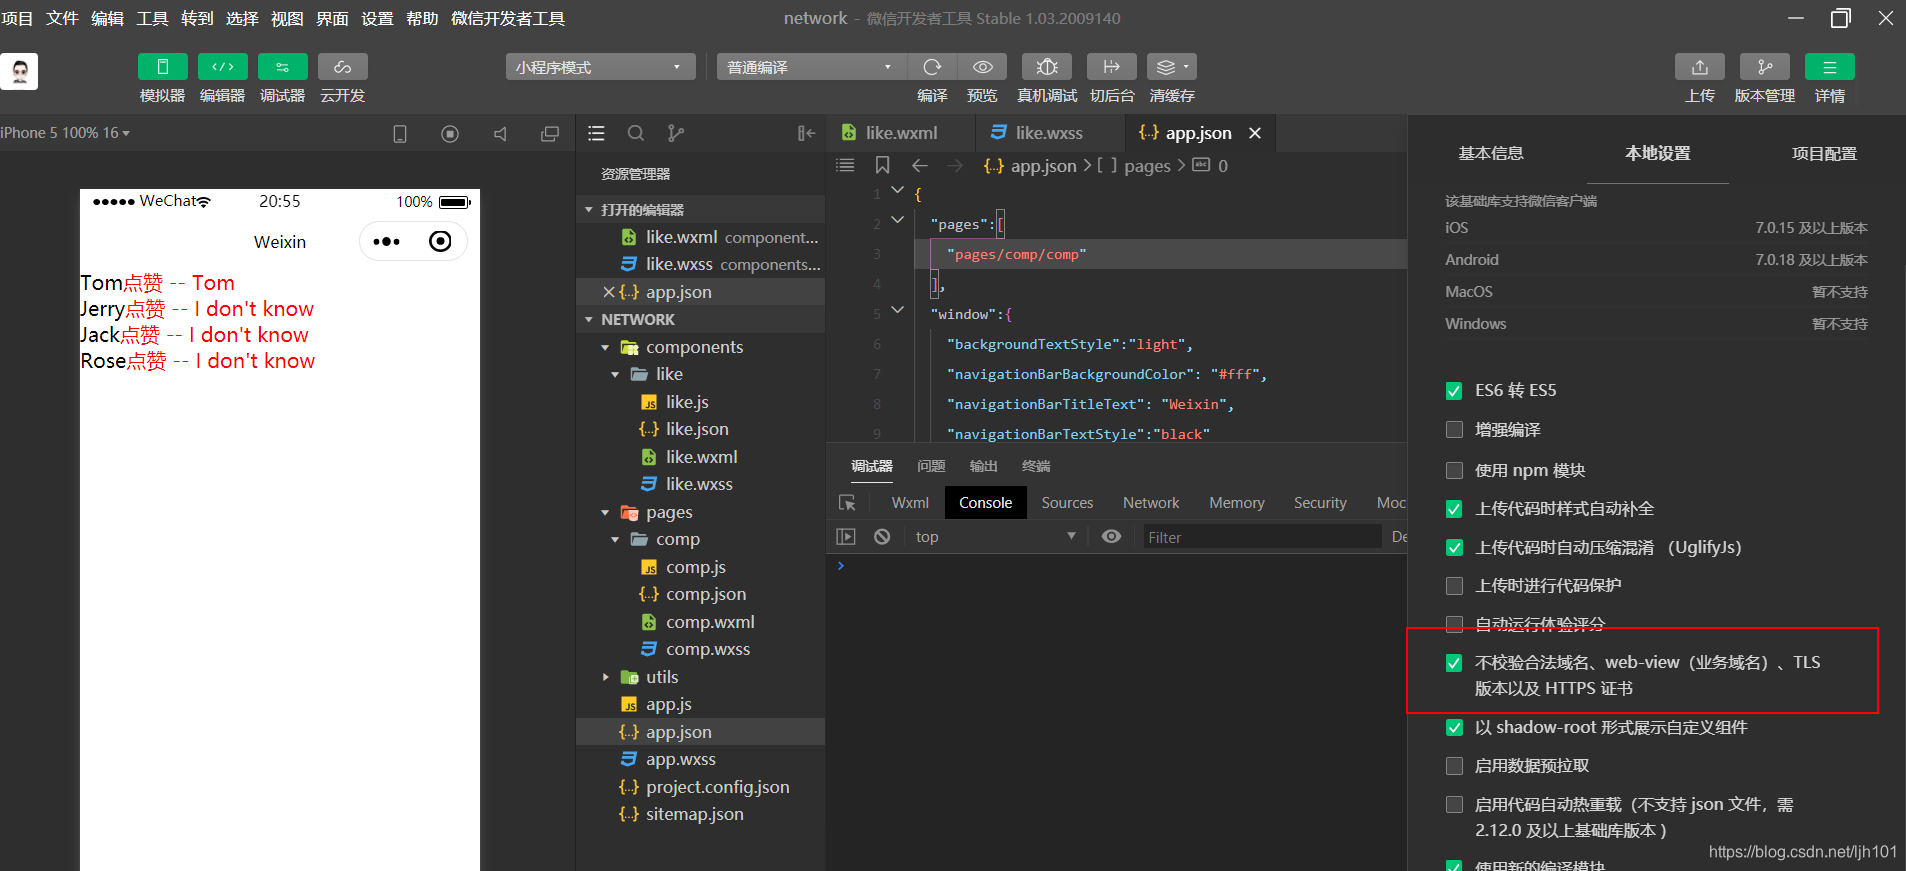The image size is (1906, 871).
Task: Toggle the simulator (模拟器) panel button
Action: tap(162, 67)
